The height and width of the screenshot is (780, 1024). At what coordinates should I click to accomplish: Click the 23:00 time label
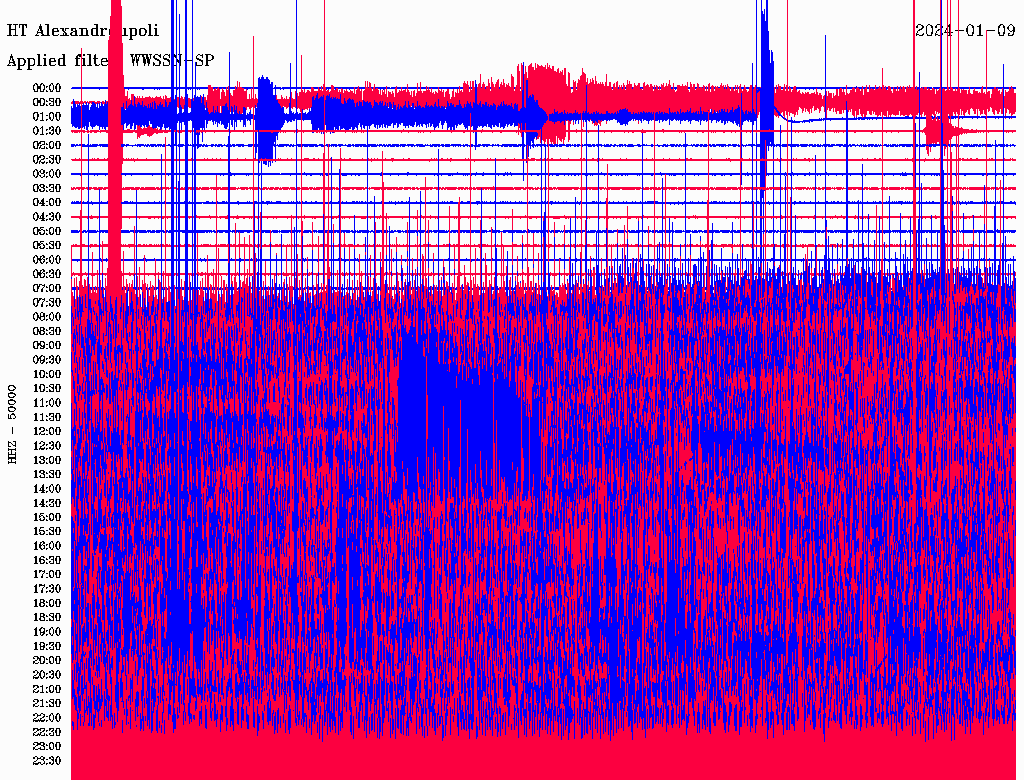coord(47,747)
